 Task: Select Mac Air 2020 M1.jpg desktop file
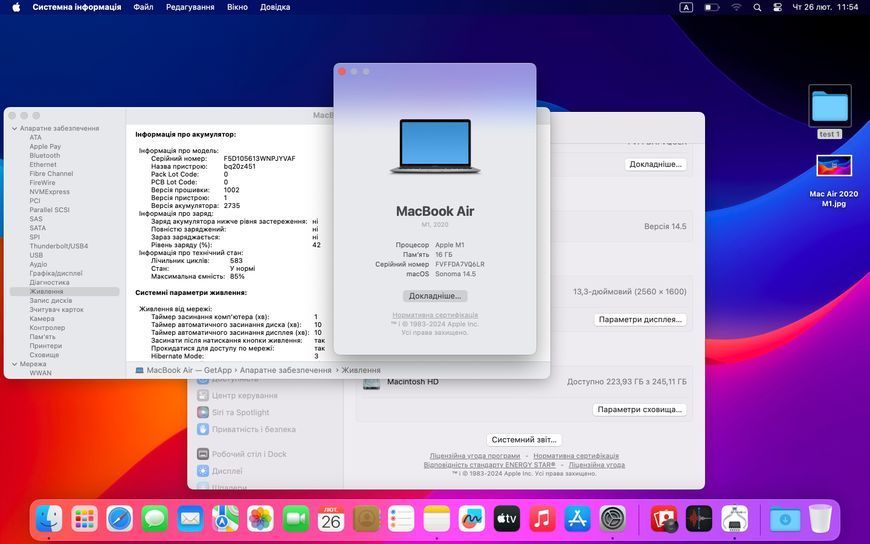point(833,180)
